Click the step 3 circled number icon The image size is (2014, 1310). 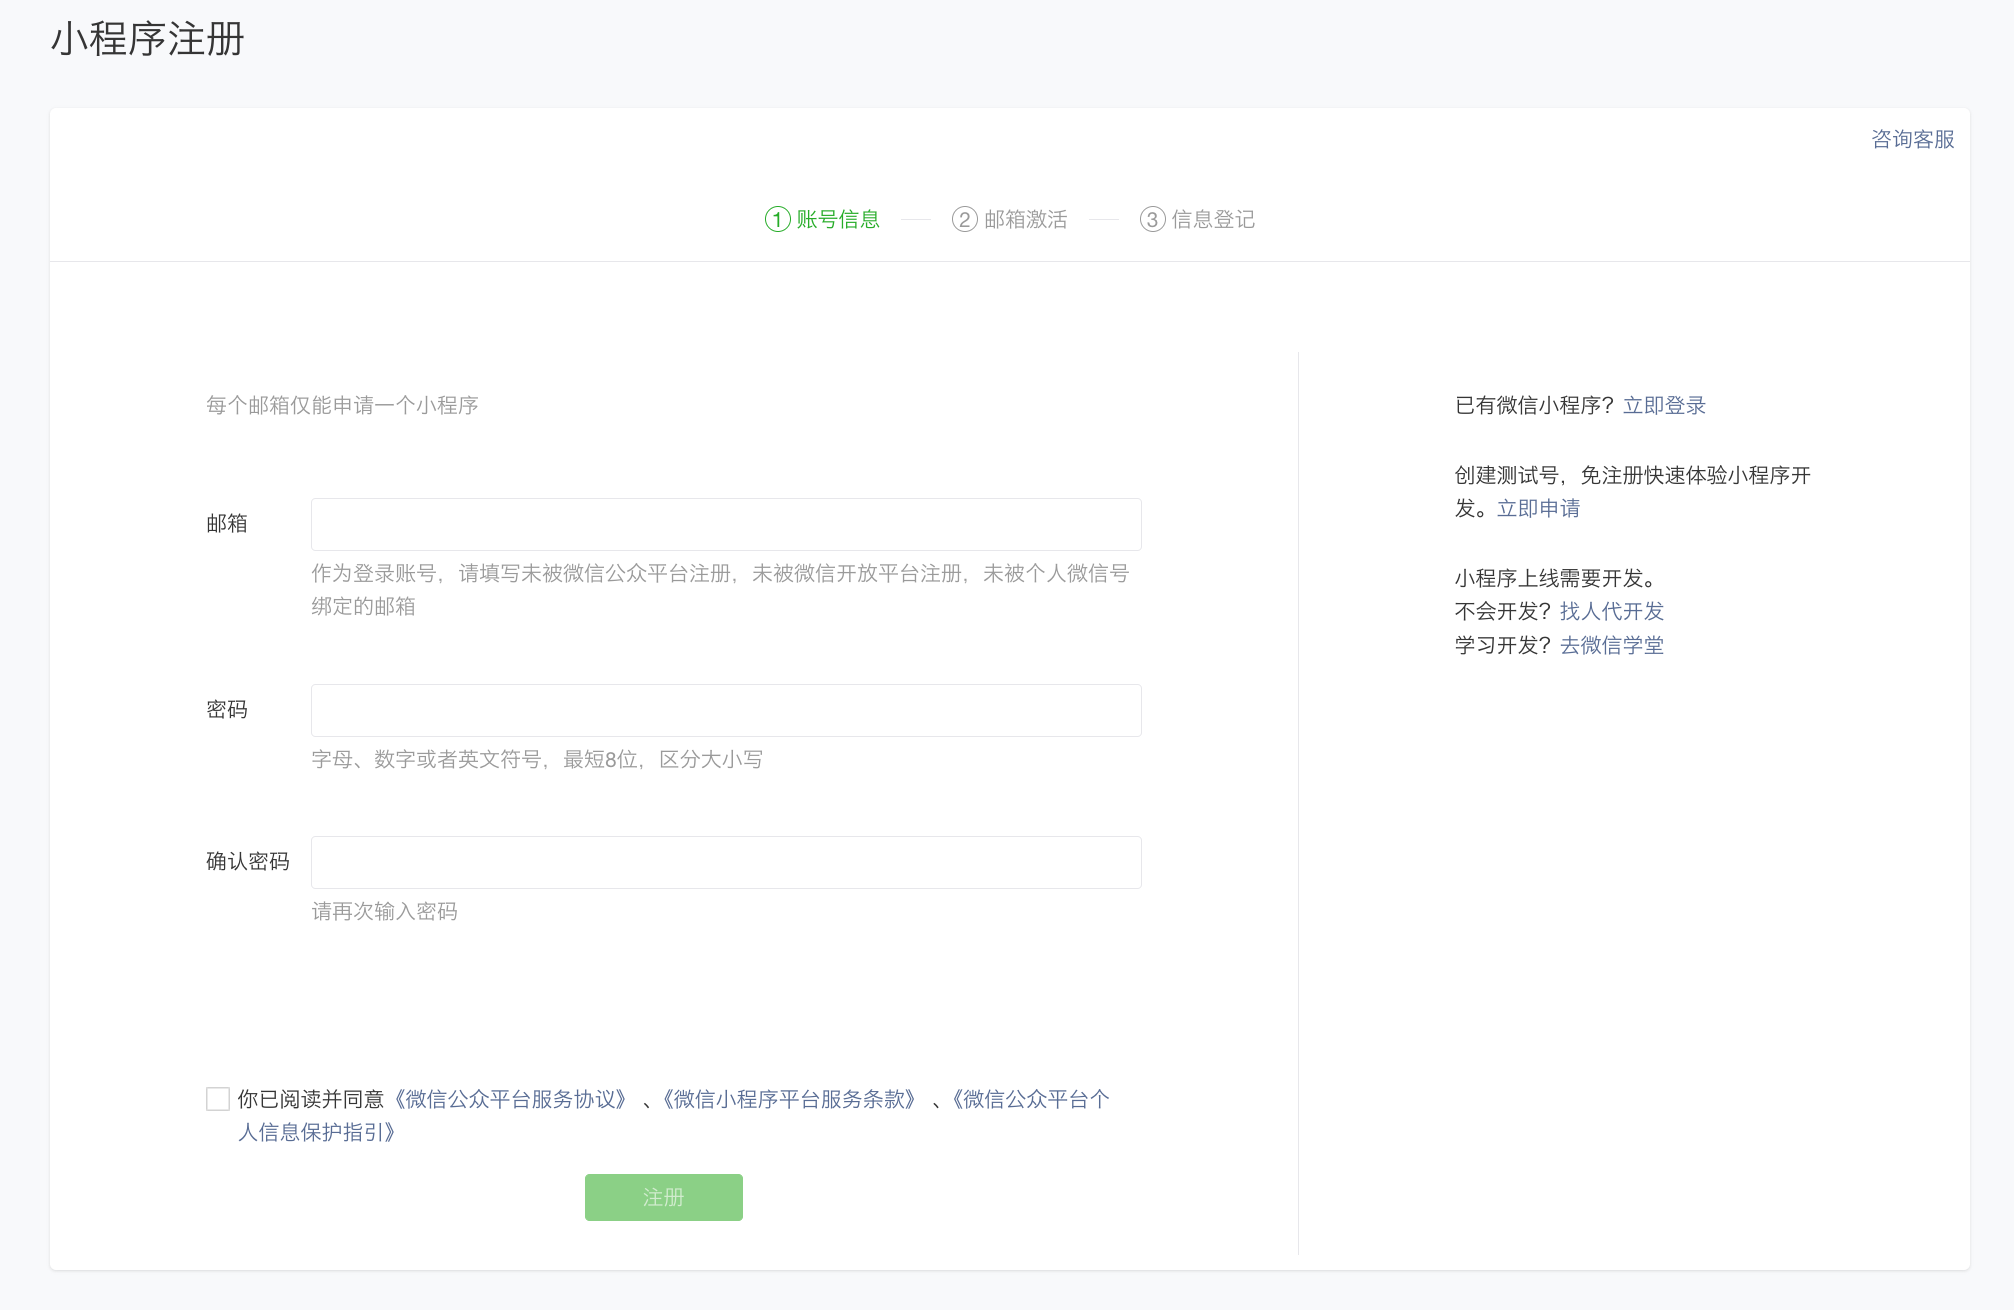tap(1152, 219)
